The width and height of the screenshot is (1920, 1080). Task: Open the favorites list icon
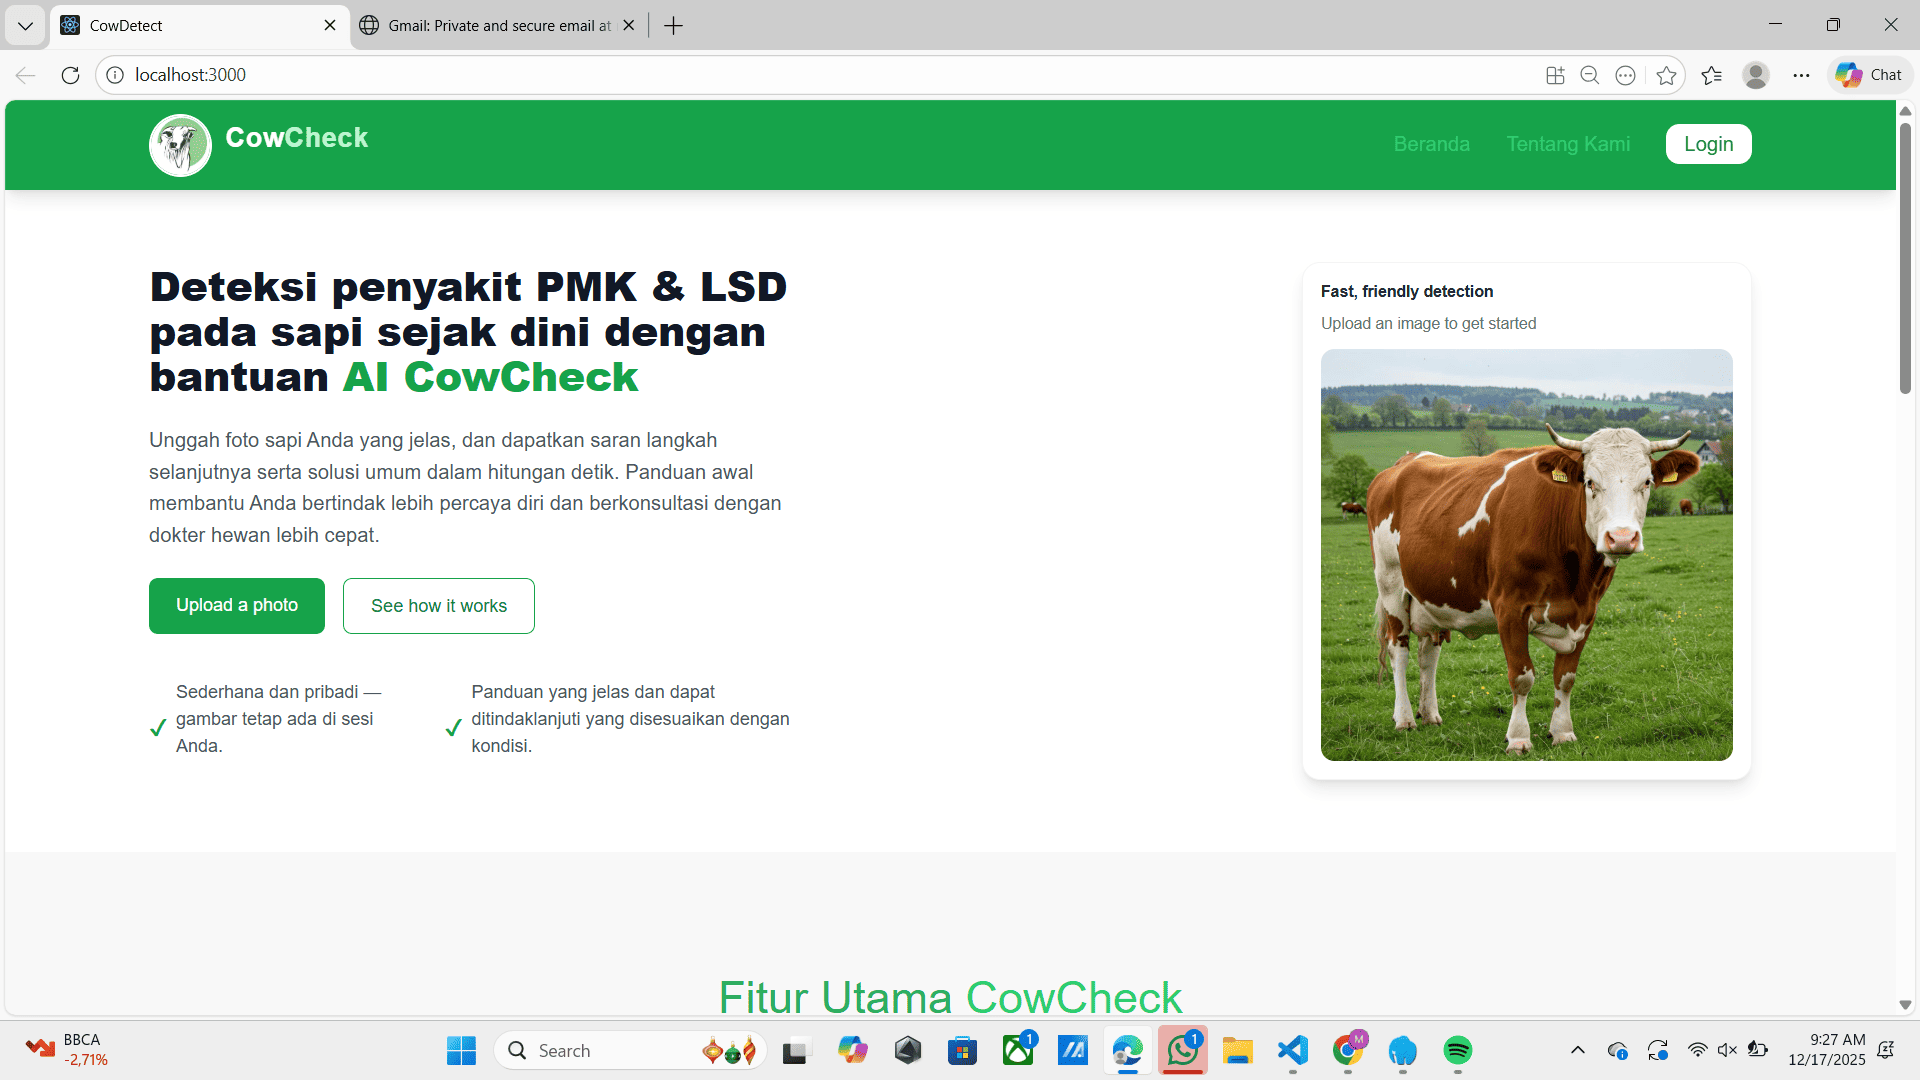tap(1712, 75)
